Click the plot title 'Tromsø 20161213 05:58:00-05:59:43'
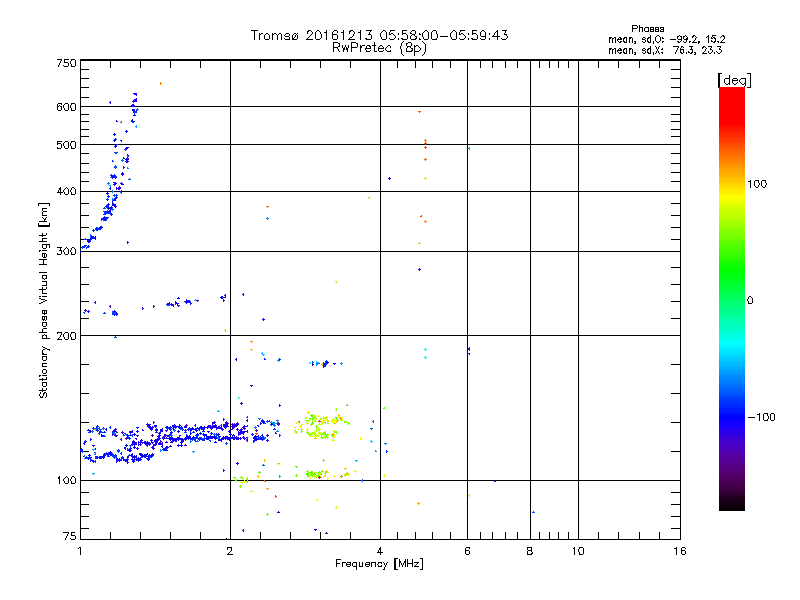 [x=379, y=35]
